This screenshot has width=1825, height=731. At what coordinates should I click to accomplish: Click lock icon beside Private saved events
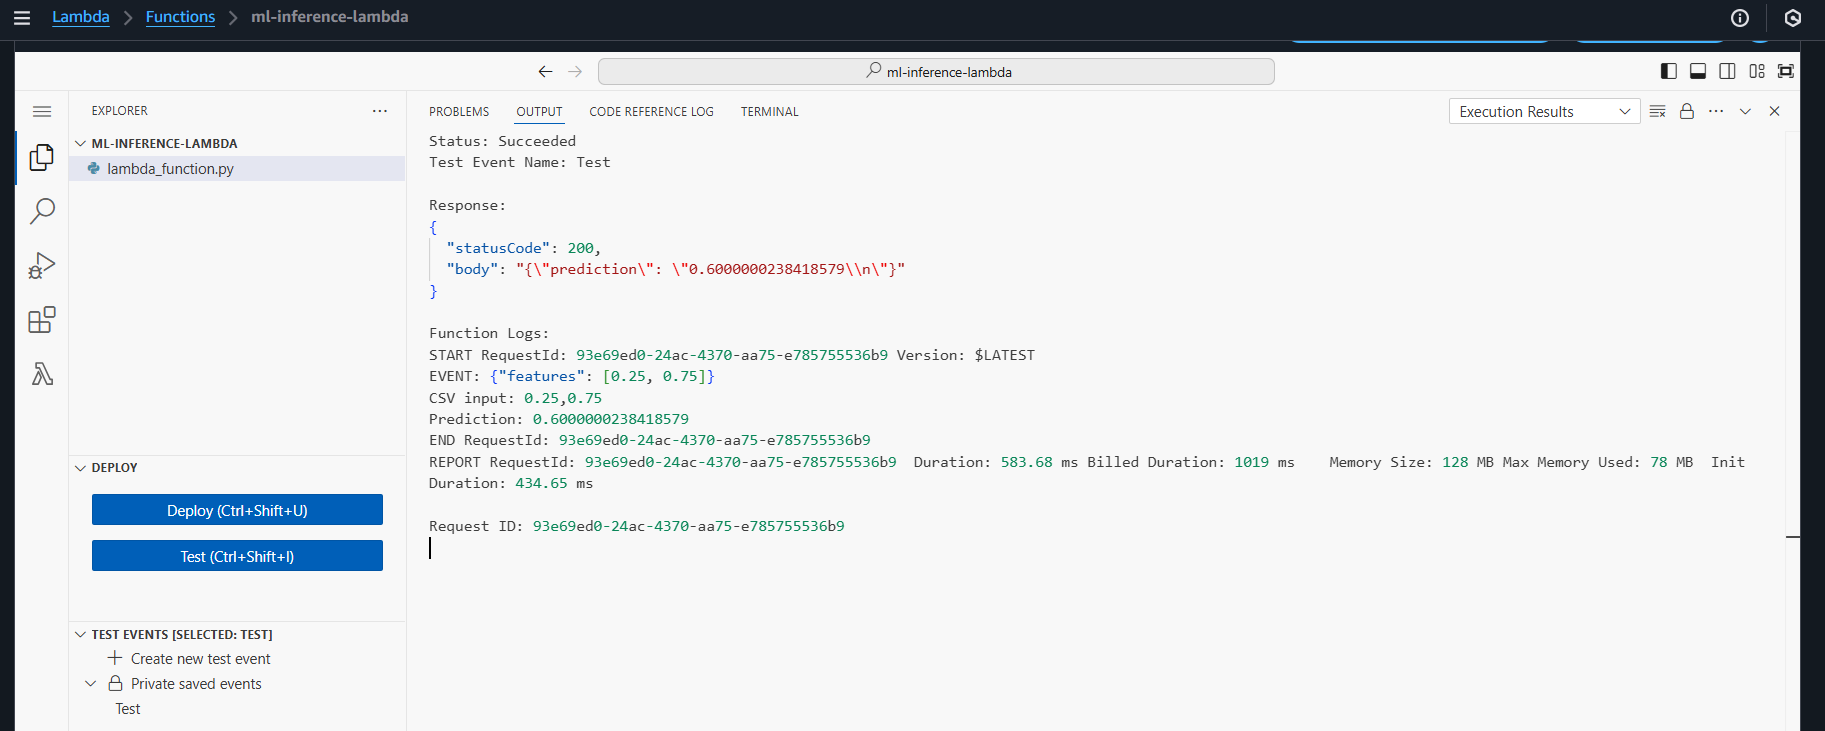tap(115, 684)
